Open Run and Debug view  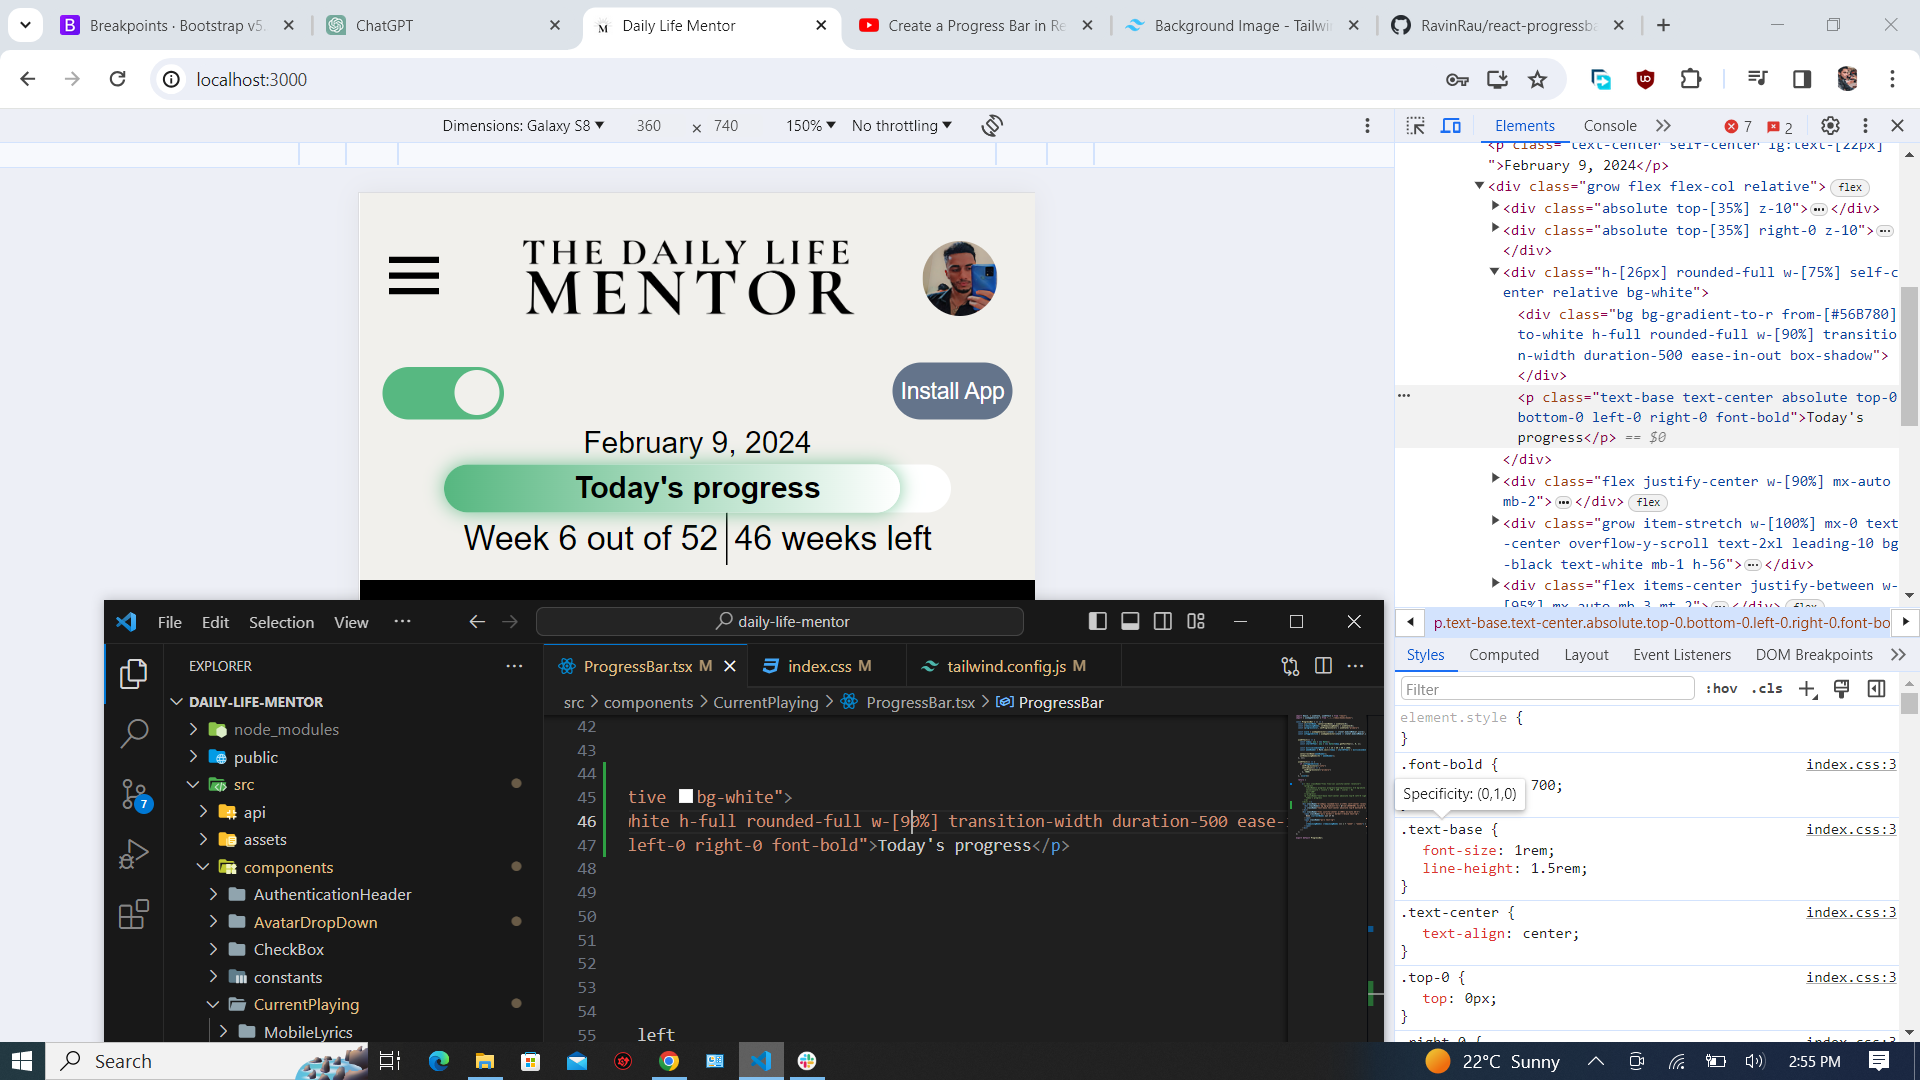pyautogui.click(x=133, y=854)
